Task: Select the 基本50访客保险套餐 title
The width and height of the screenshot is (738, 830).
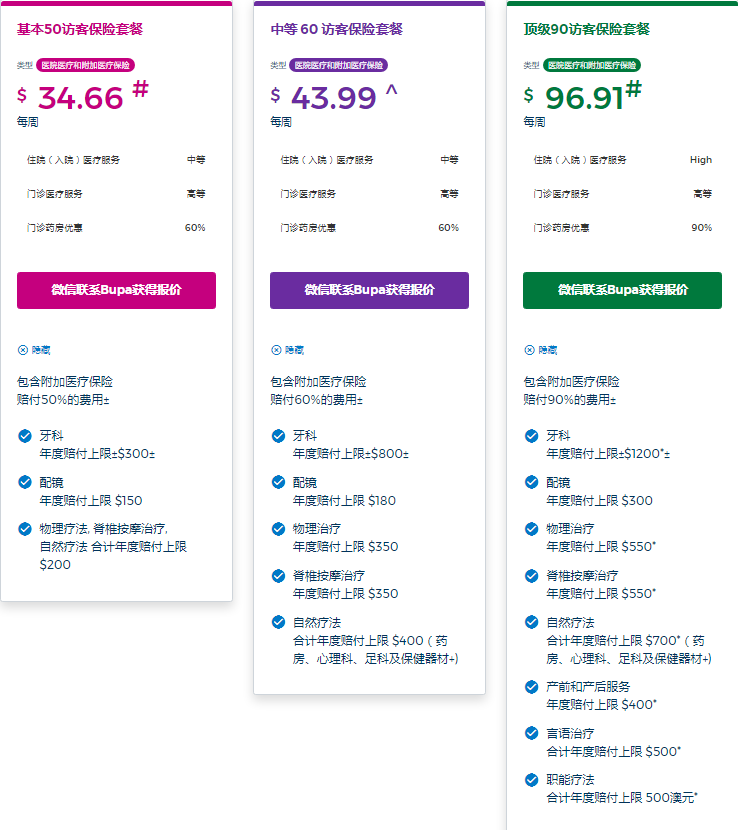Action: click(83, 30)
